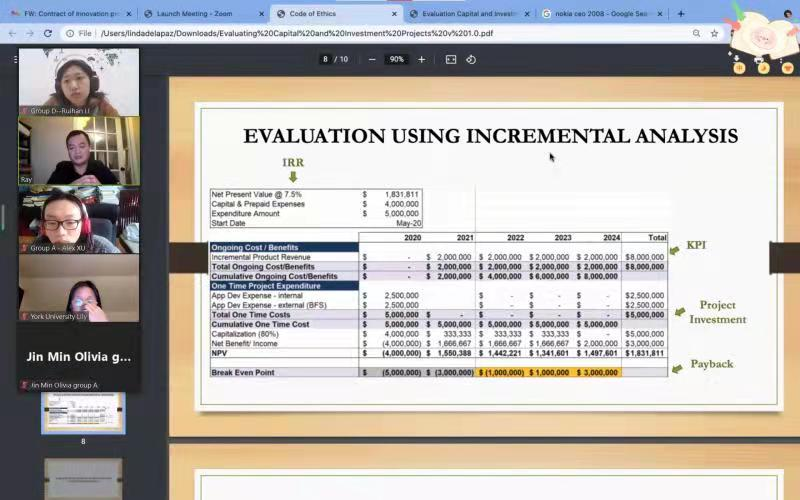Click the slide title EVALUATION USING INCREMENTAL ANALYSIS

[x=490, y=136]
